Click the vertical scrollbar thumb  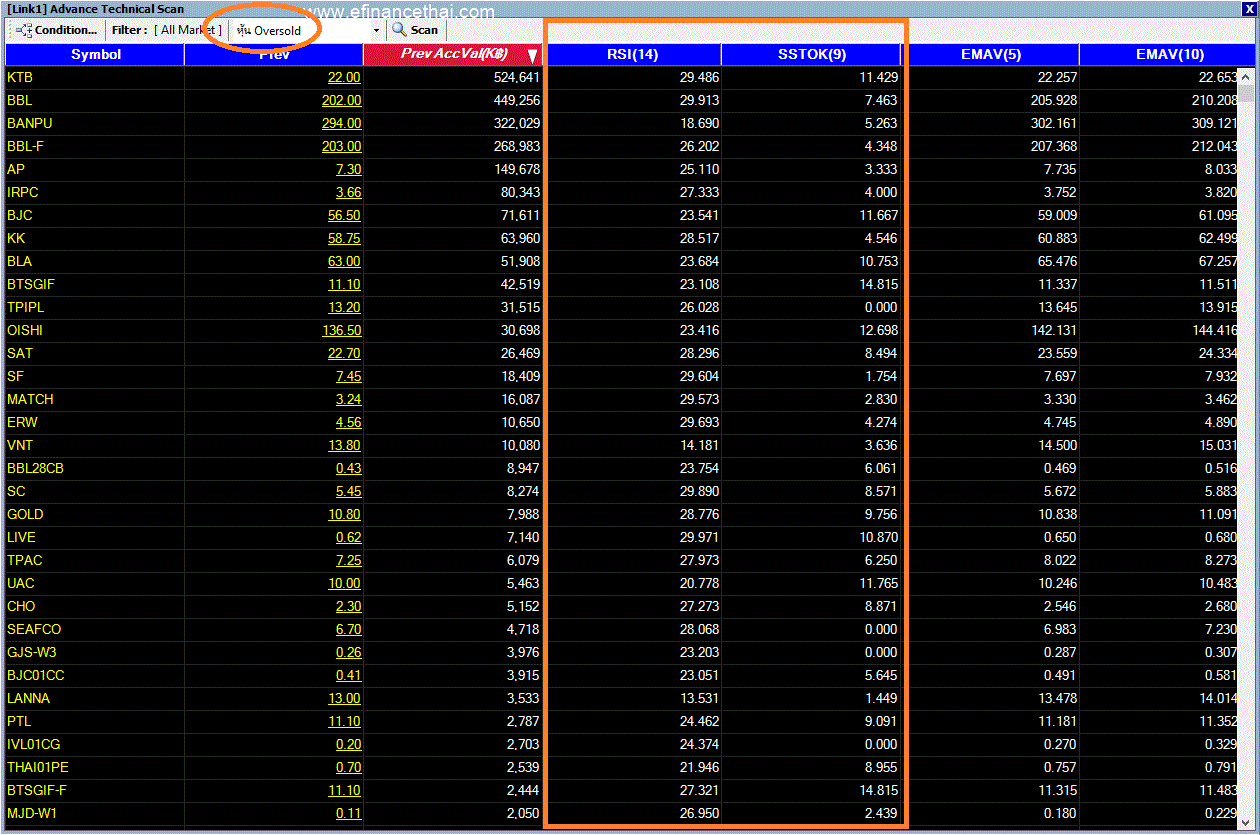pos(1246,92)
